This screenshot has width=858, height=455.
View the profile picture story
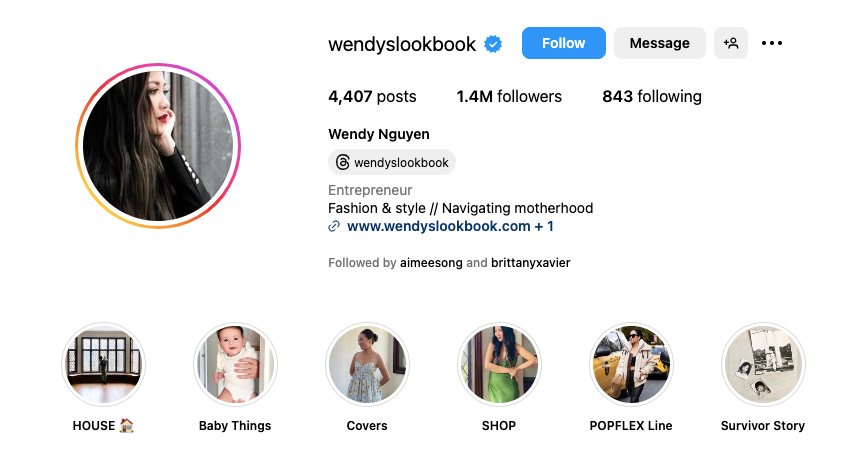[x=158, y=146]
